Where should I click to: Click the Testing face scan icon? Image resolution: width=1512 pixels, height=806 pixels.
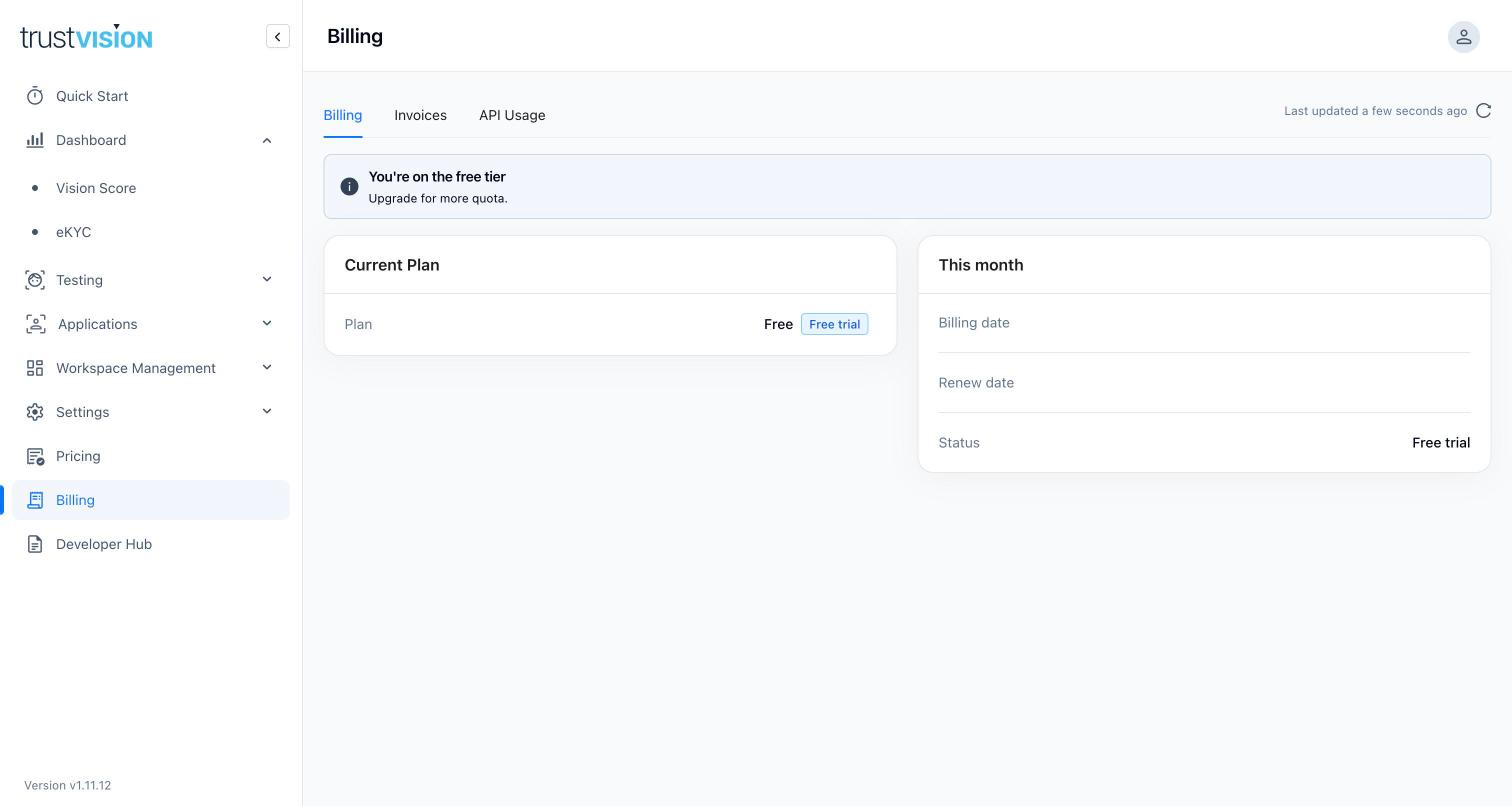[x=35, y=280]
